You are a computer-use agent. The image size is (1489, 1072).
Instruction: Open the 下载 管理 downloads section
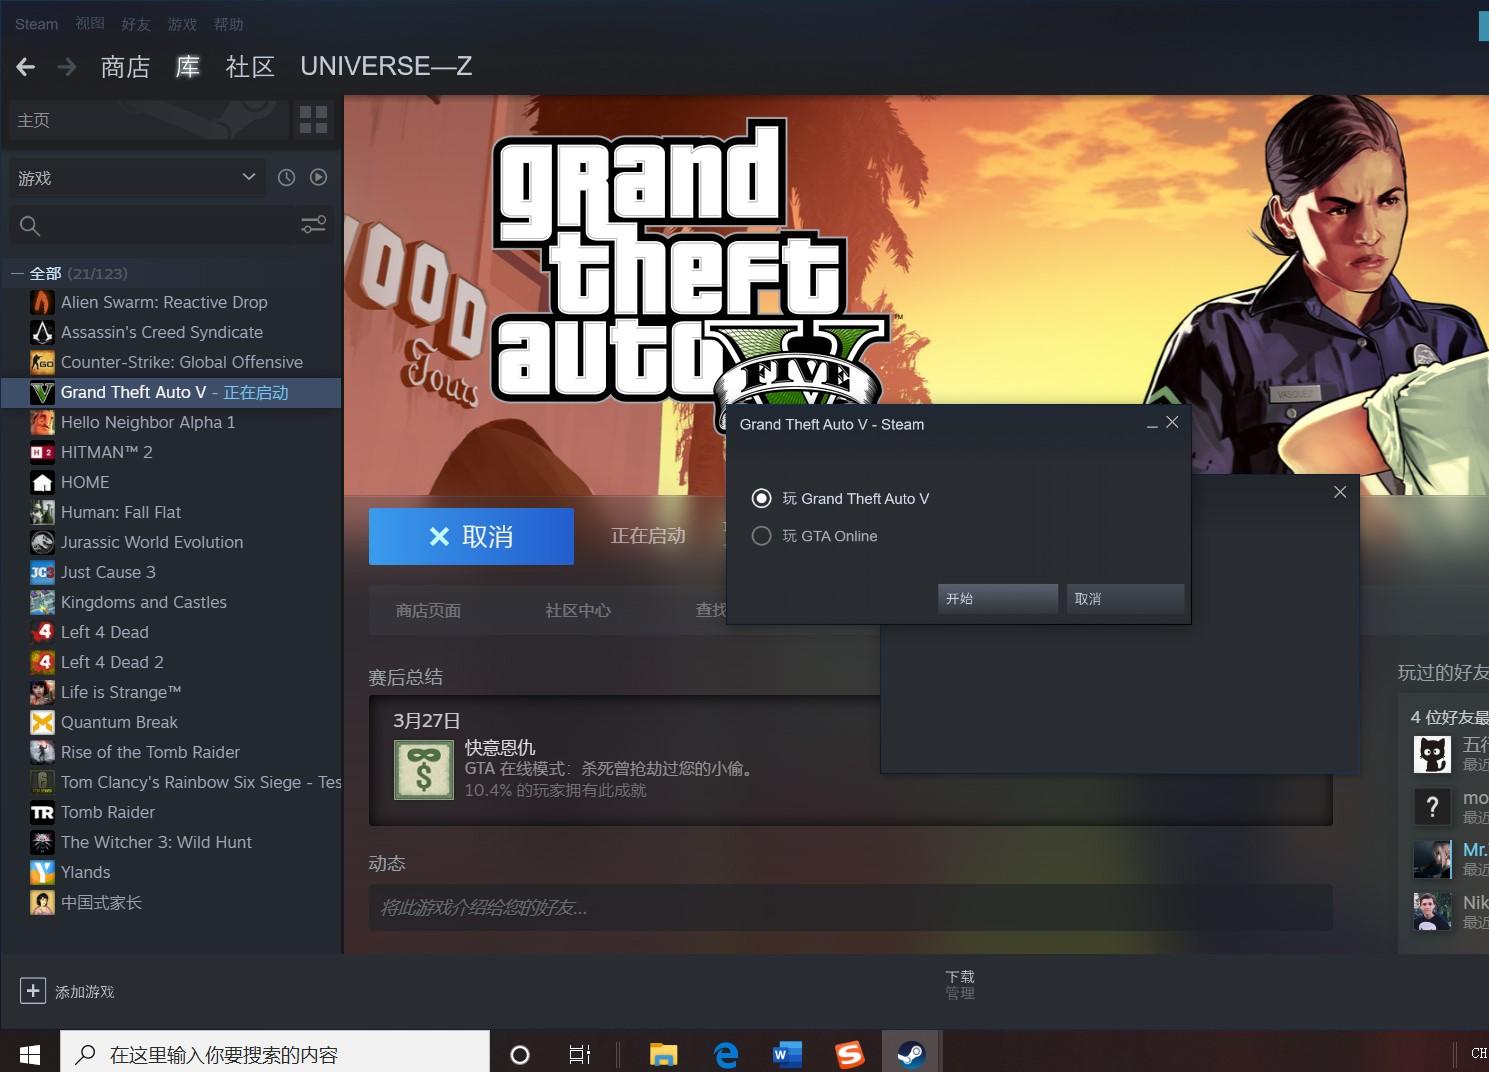pos(960,984)
